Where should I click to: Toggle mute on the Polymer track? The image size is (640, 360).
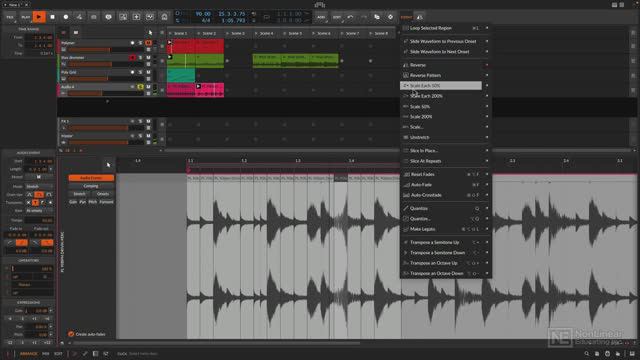(148, 43)
